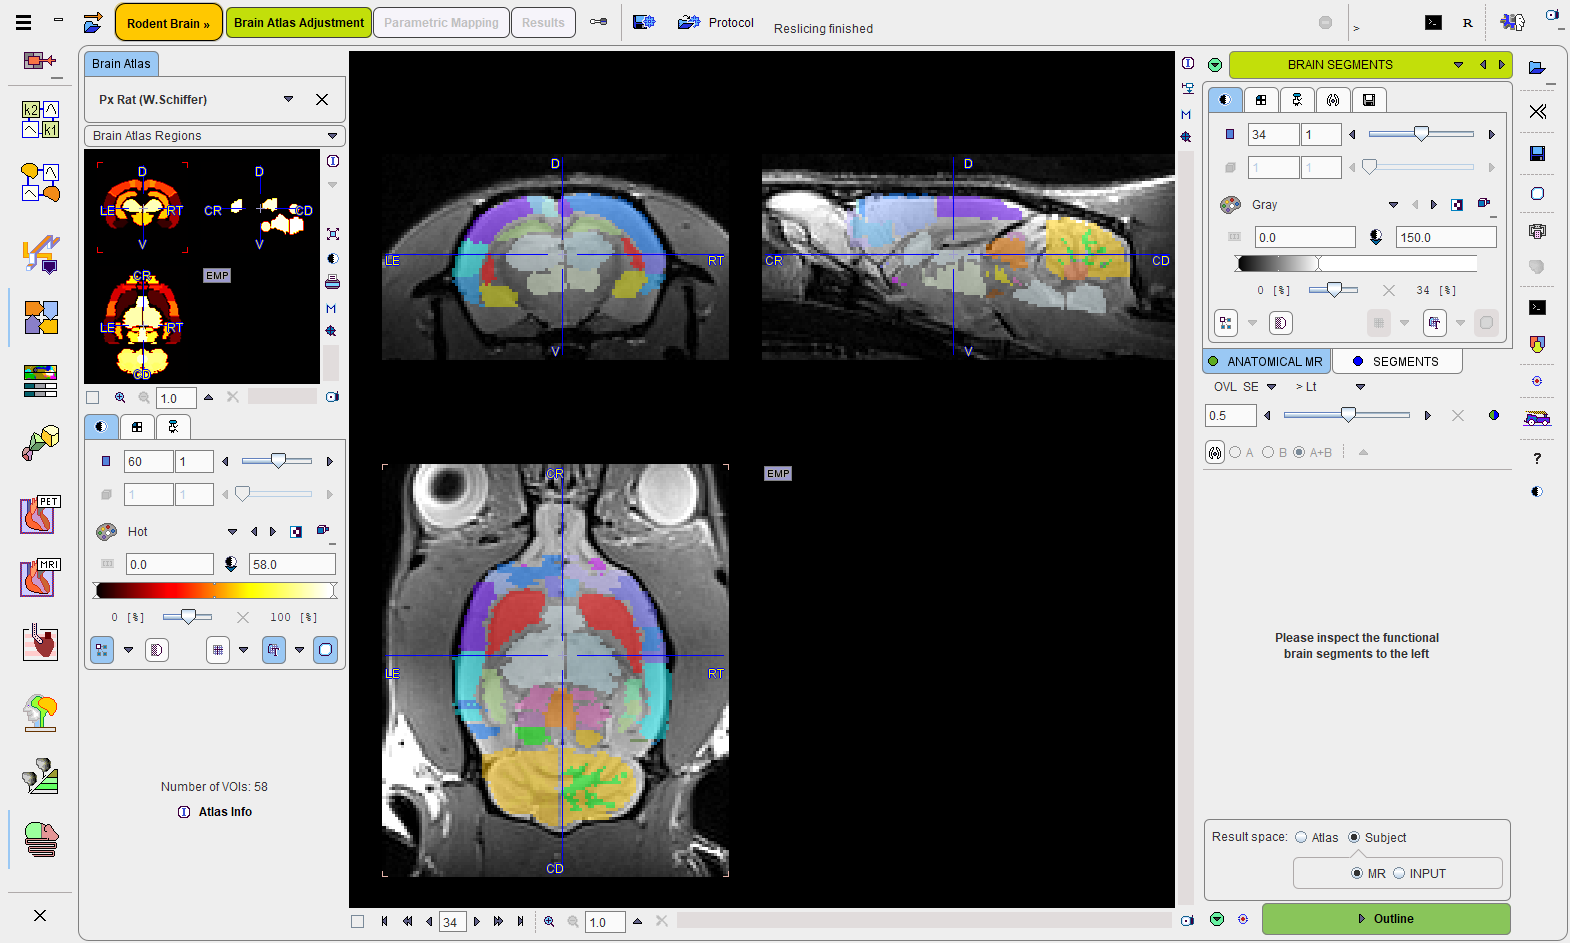Click the 3D rendering tool in left sidebar
Image resolution: width=1570 pixels, height=943 pixels.
(41, 443)
